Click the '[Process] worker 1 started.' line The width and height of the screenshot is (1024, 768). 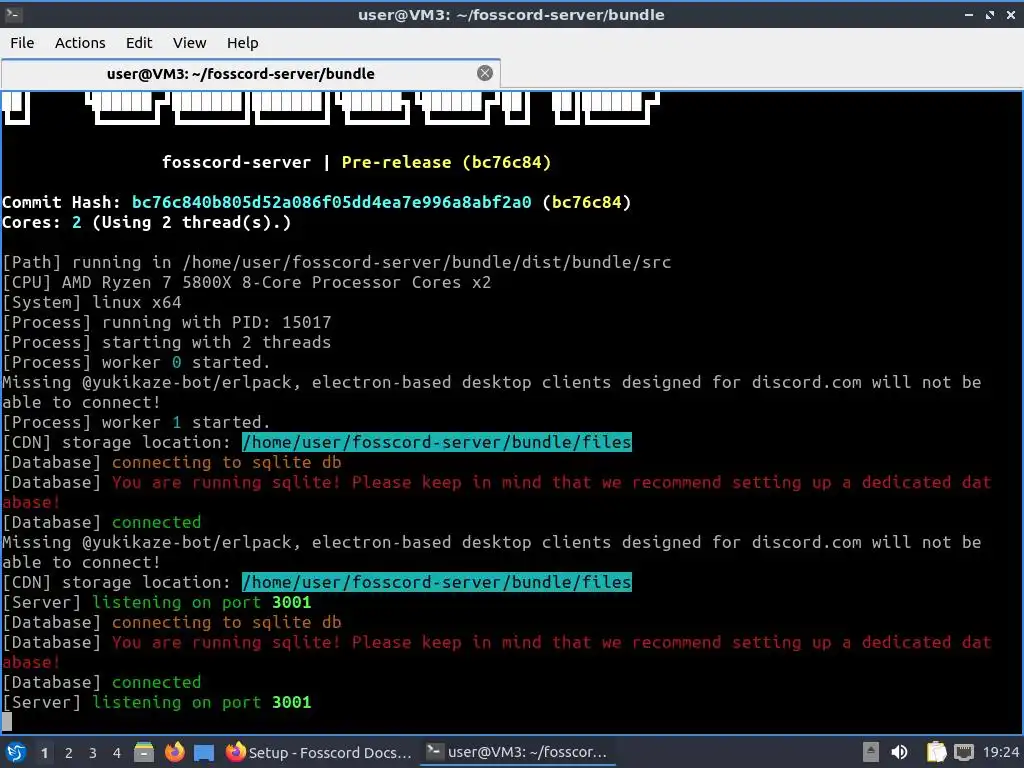click(136, 422)
